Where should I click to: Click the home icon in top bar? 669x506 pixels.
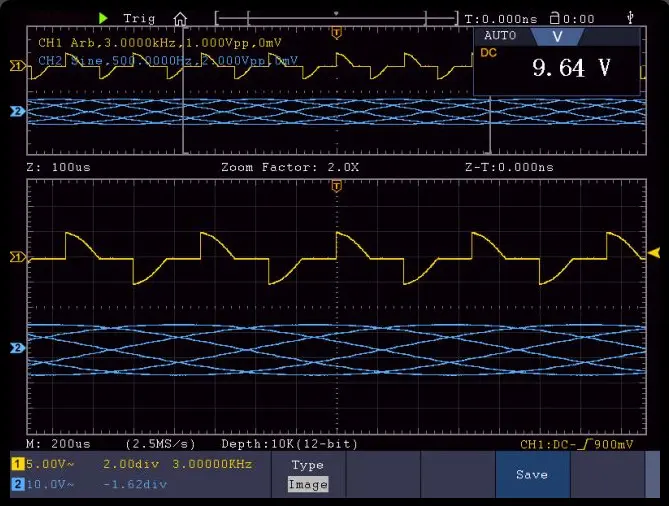[x=180, y=18]
